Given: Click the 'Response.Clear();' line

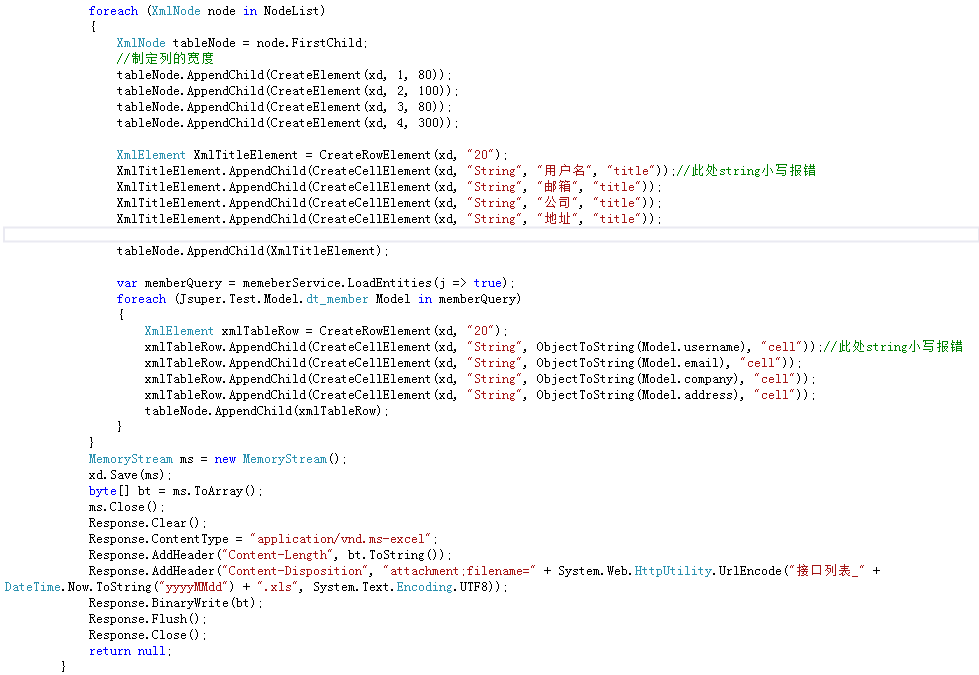Looking at the screenshot, I should [x=147, y=523].
